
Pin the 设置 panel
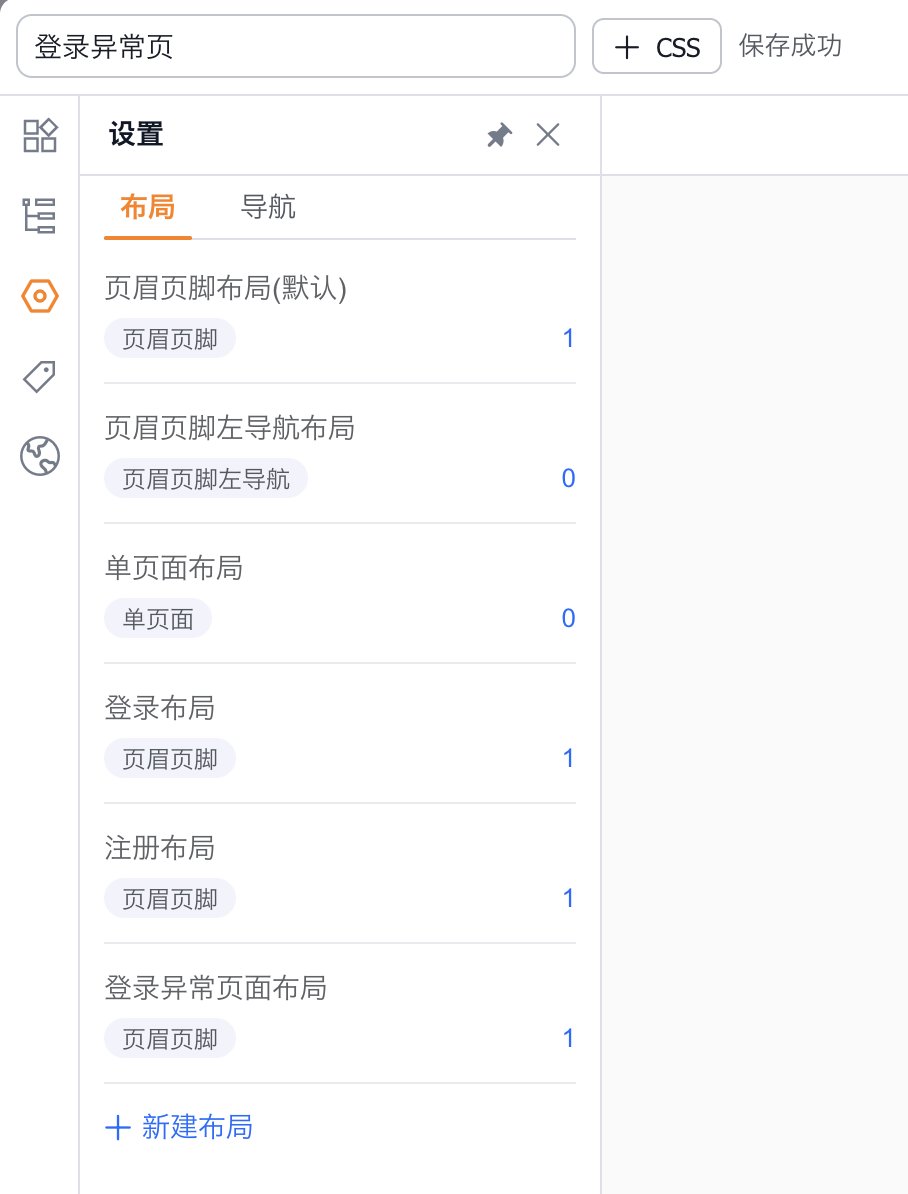(499, 135)
